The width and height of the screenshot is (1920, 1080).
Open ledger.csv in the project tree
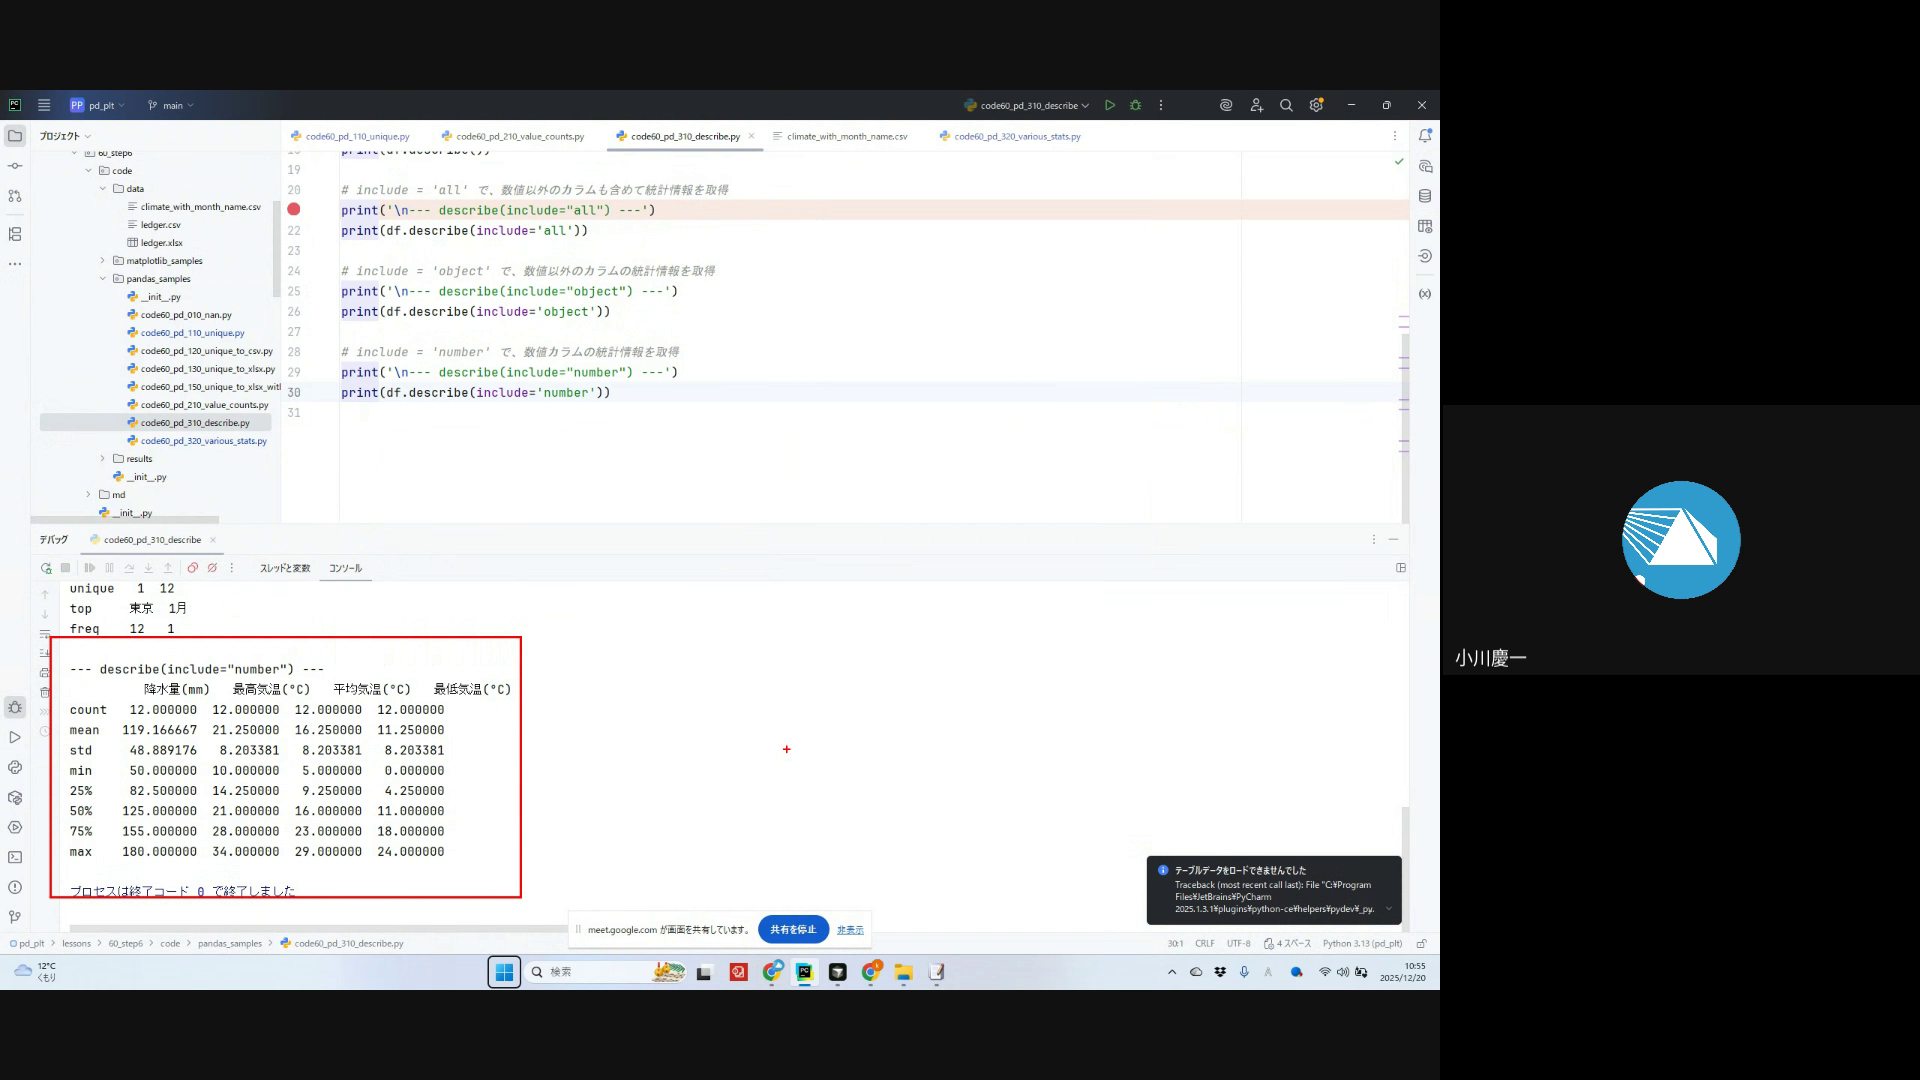[160, 225]
